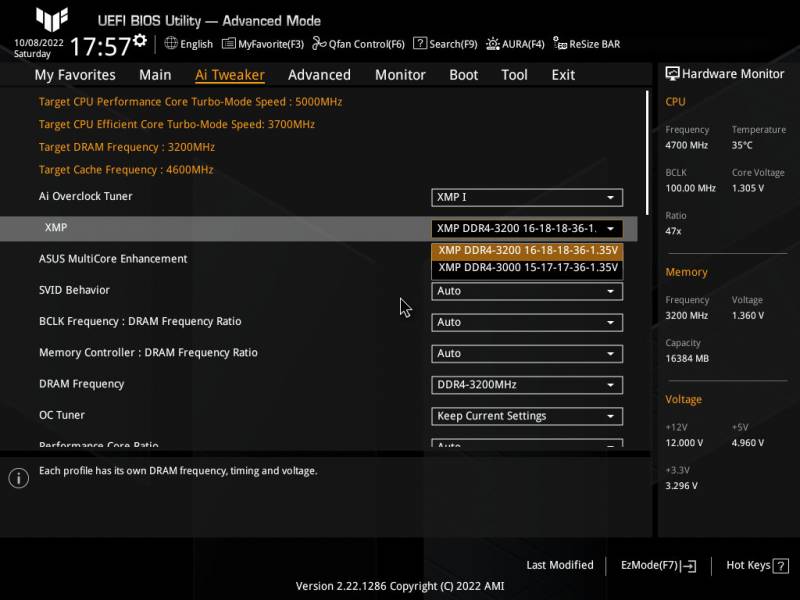This screenshot has width=800, height=600.
Task: Click the 16384 MB capacity value
Action: point(687,359)
